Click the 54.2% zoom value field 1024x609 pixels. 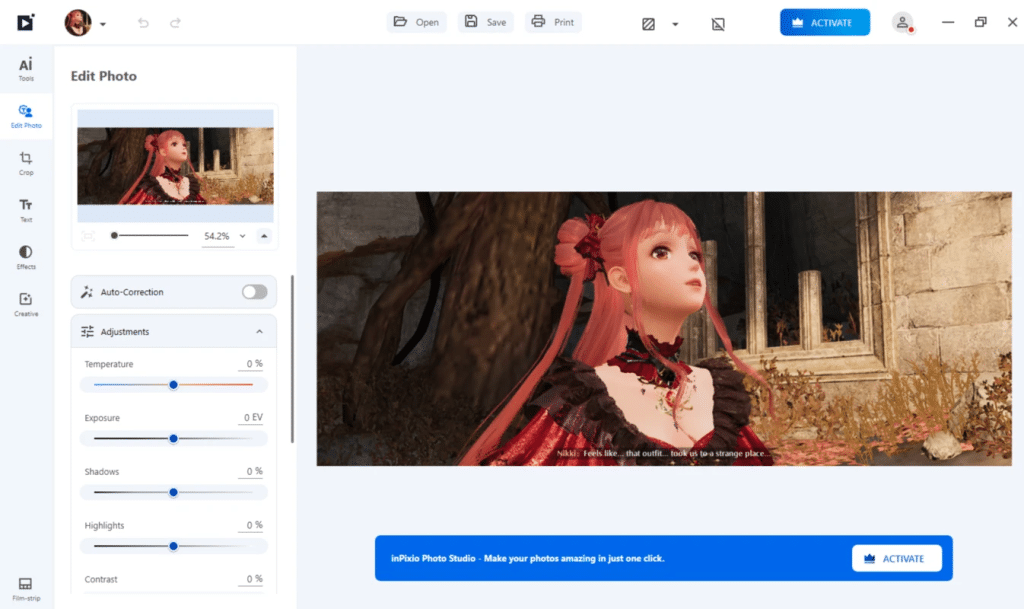click(217, 236)
